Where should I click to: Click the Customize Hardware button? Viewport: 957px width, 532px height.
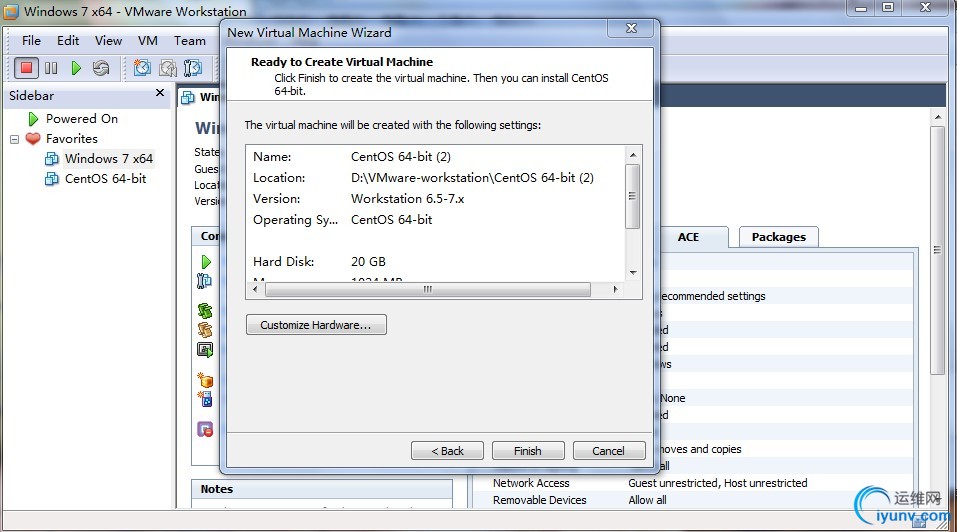[x=316, y=325]
